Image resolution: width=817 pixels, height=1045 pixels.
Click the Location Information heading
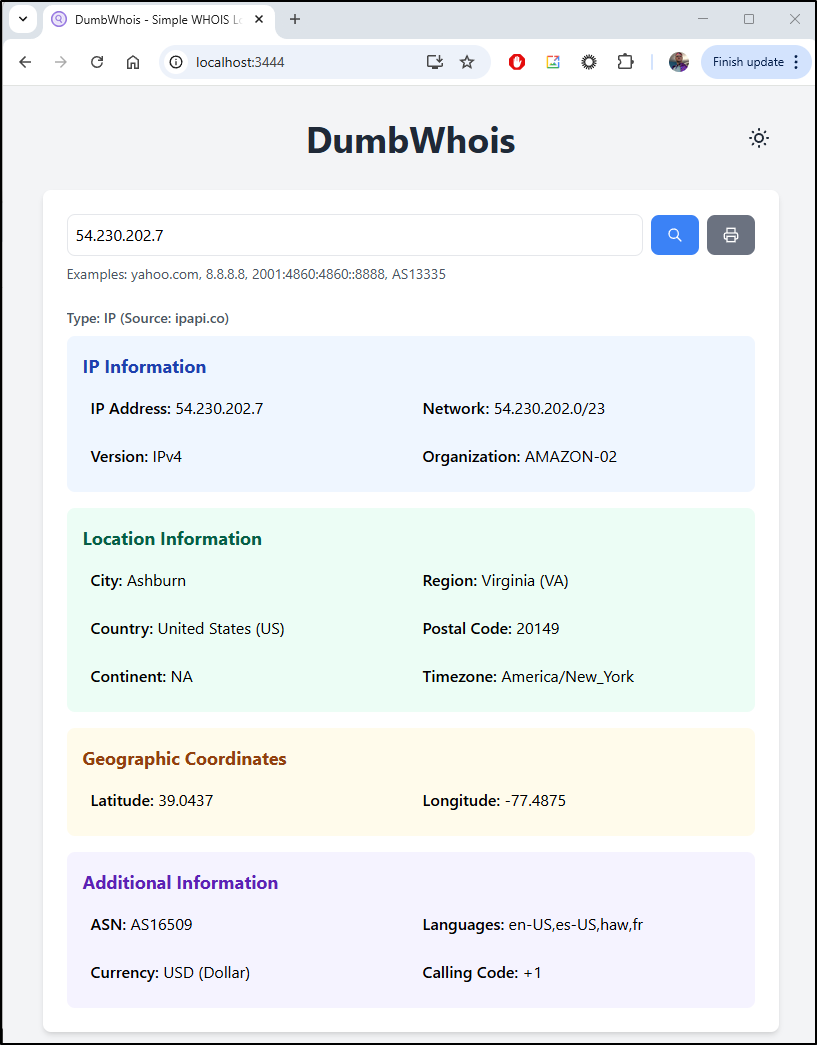(x=172, y=538)
